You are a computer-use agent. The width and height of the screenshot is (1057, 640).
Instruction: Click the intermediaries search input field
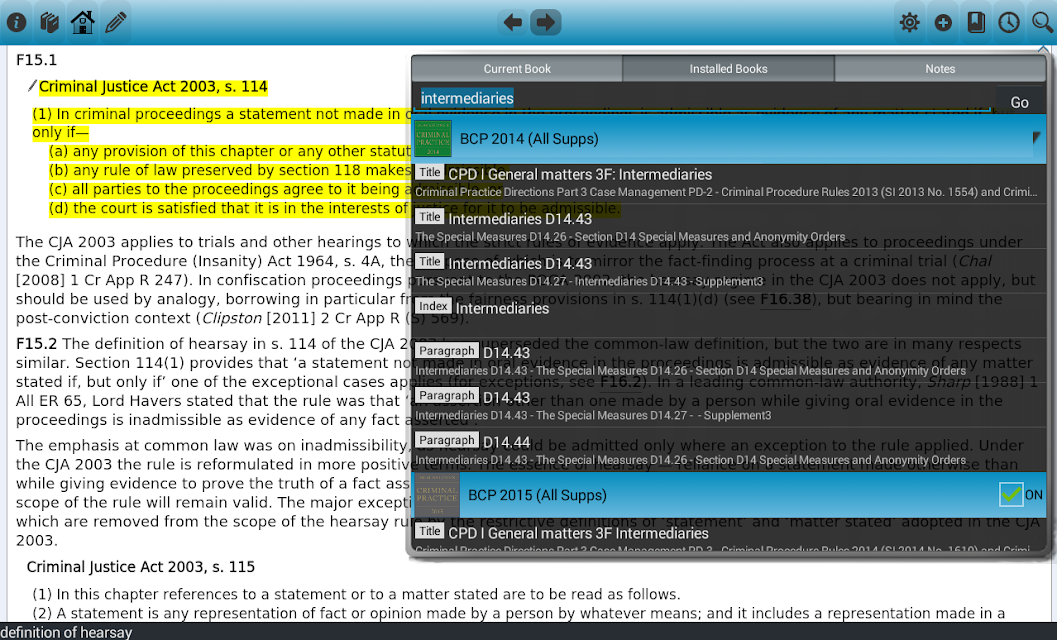[x=704, y=98]
